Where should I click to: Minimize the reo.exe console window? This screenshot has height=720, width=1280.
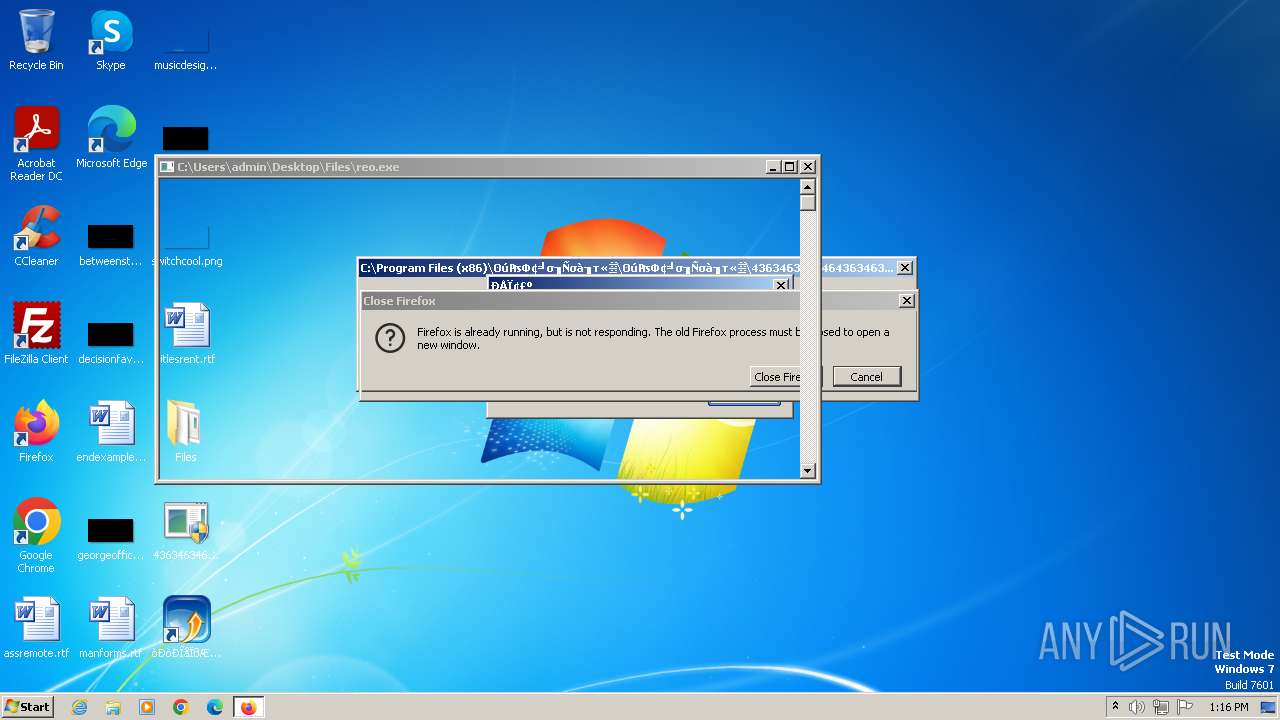(773, 167)
